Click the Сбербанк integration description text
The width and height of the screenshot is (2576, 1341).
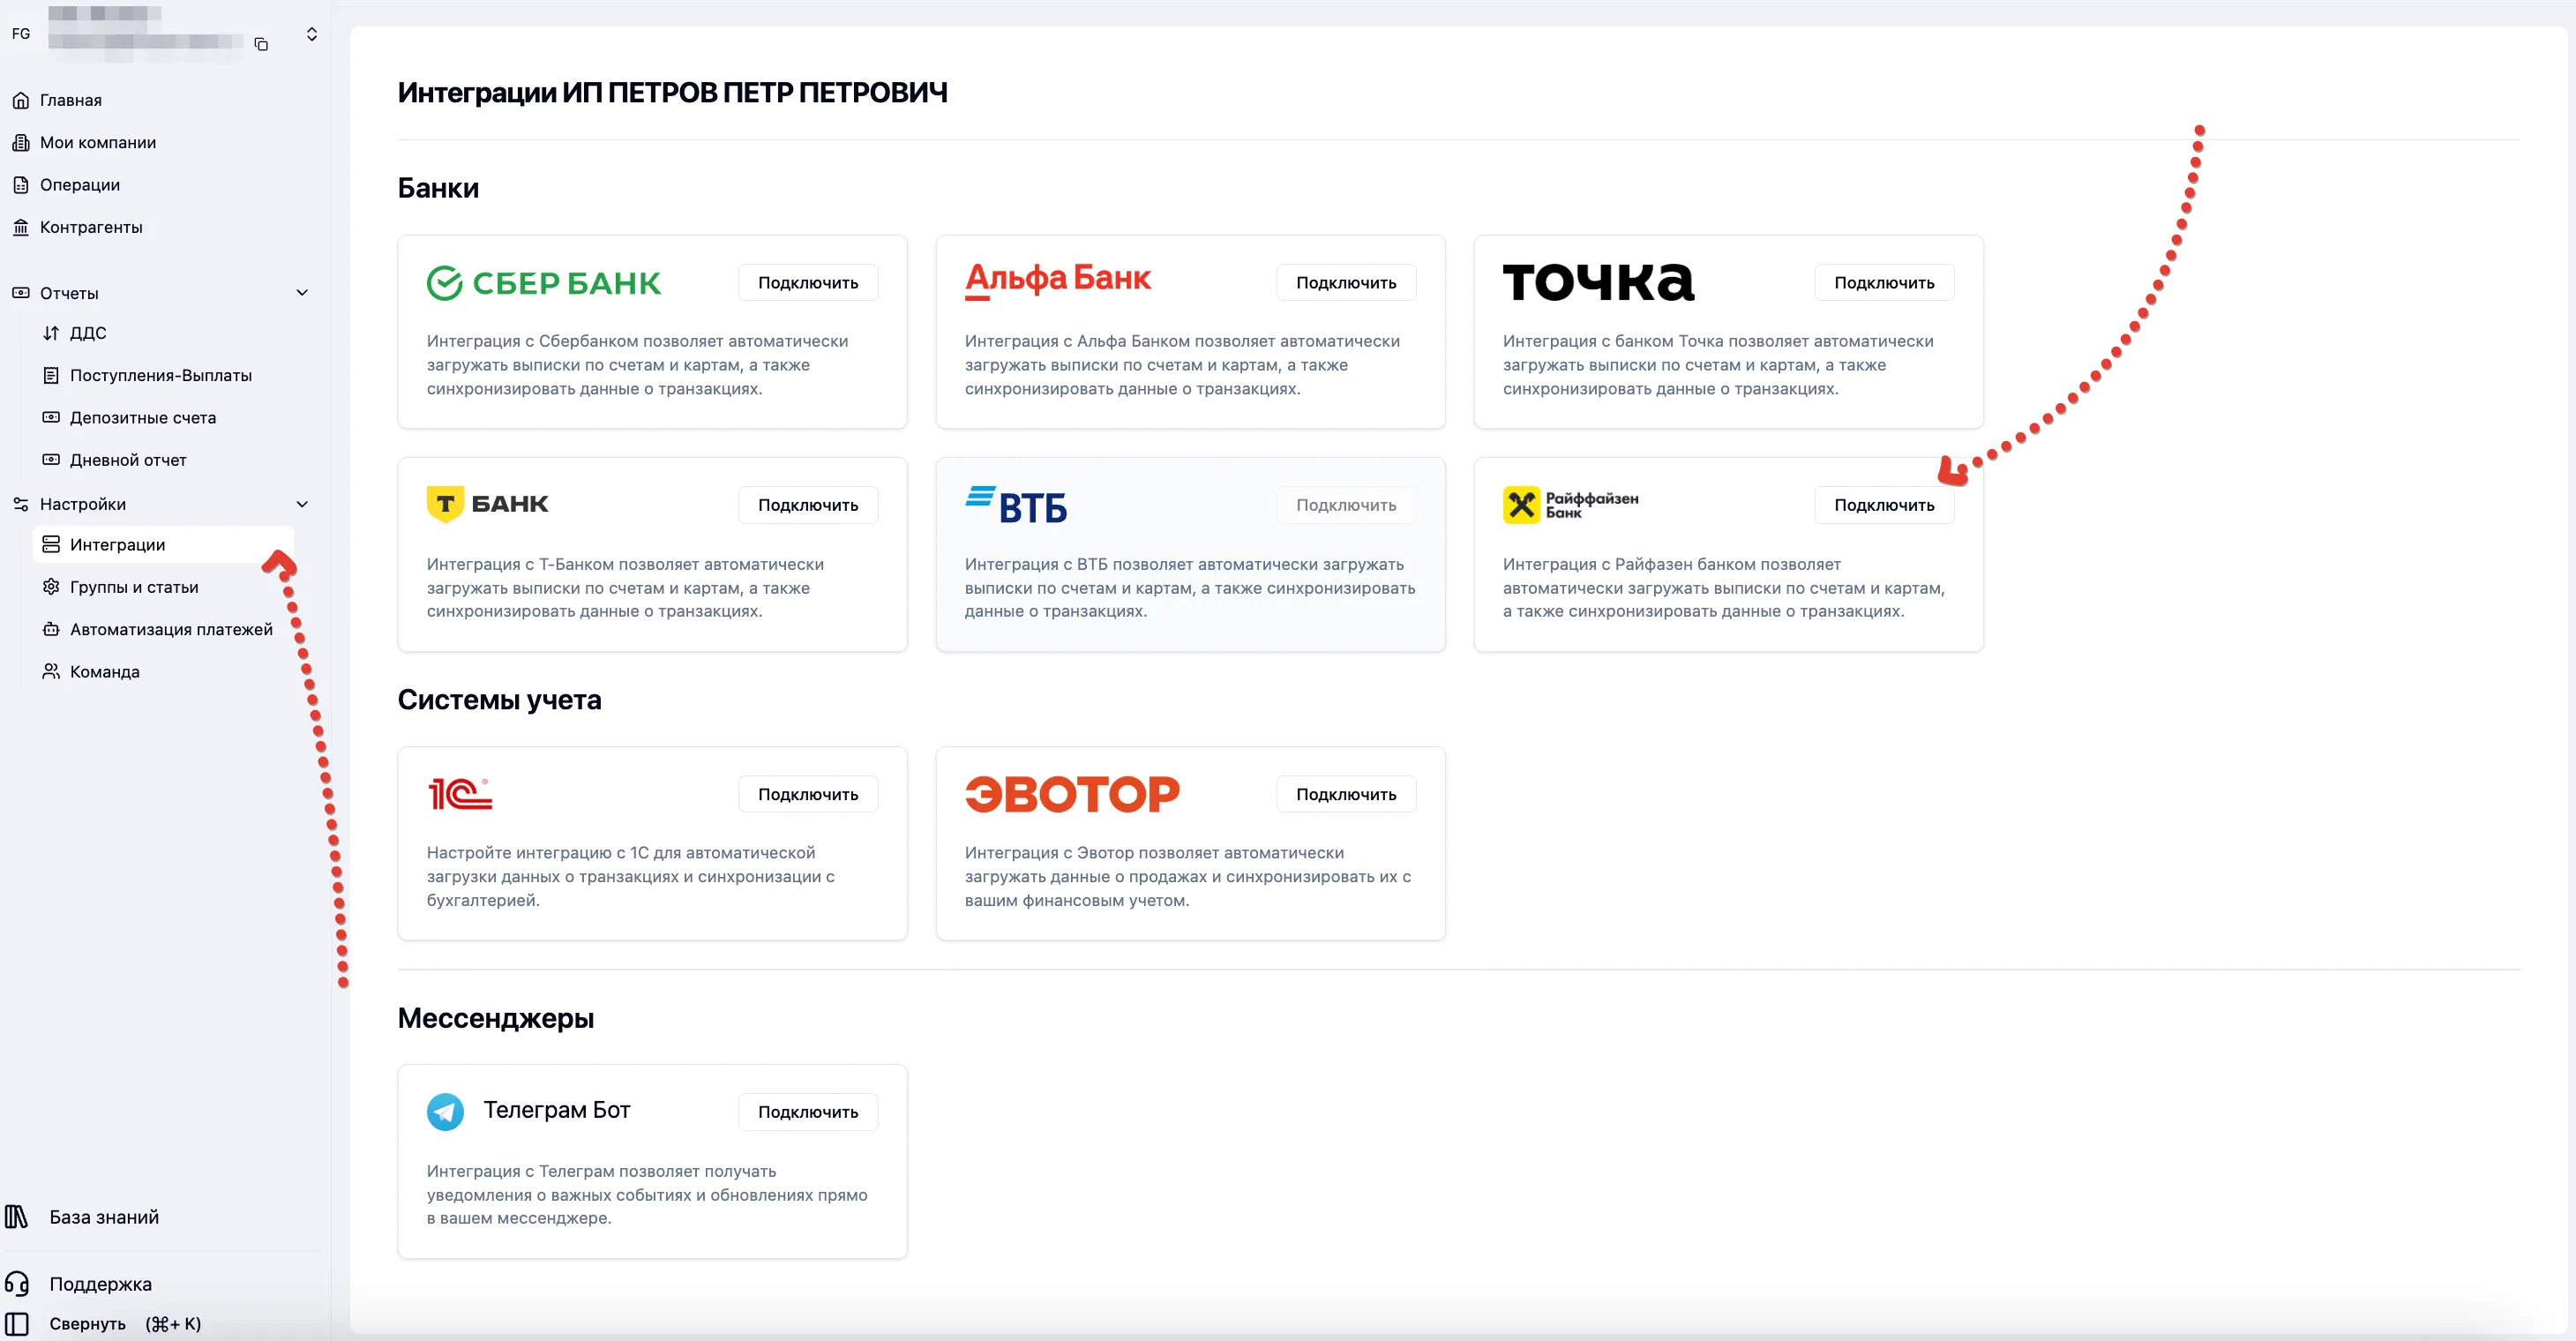coord(638,365)
